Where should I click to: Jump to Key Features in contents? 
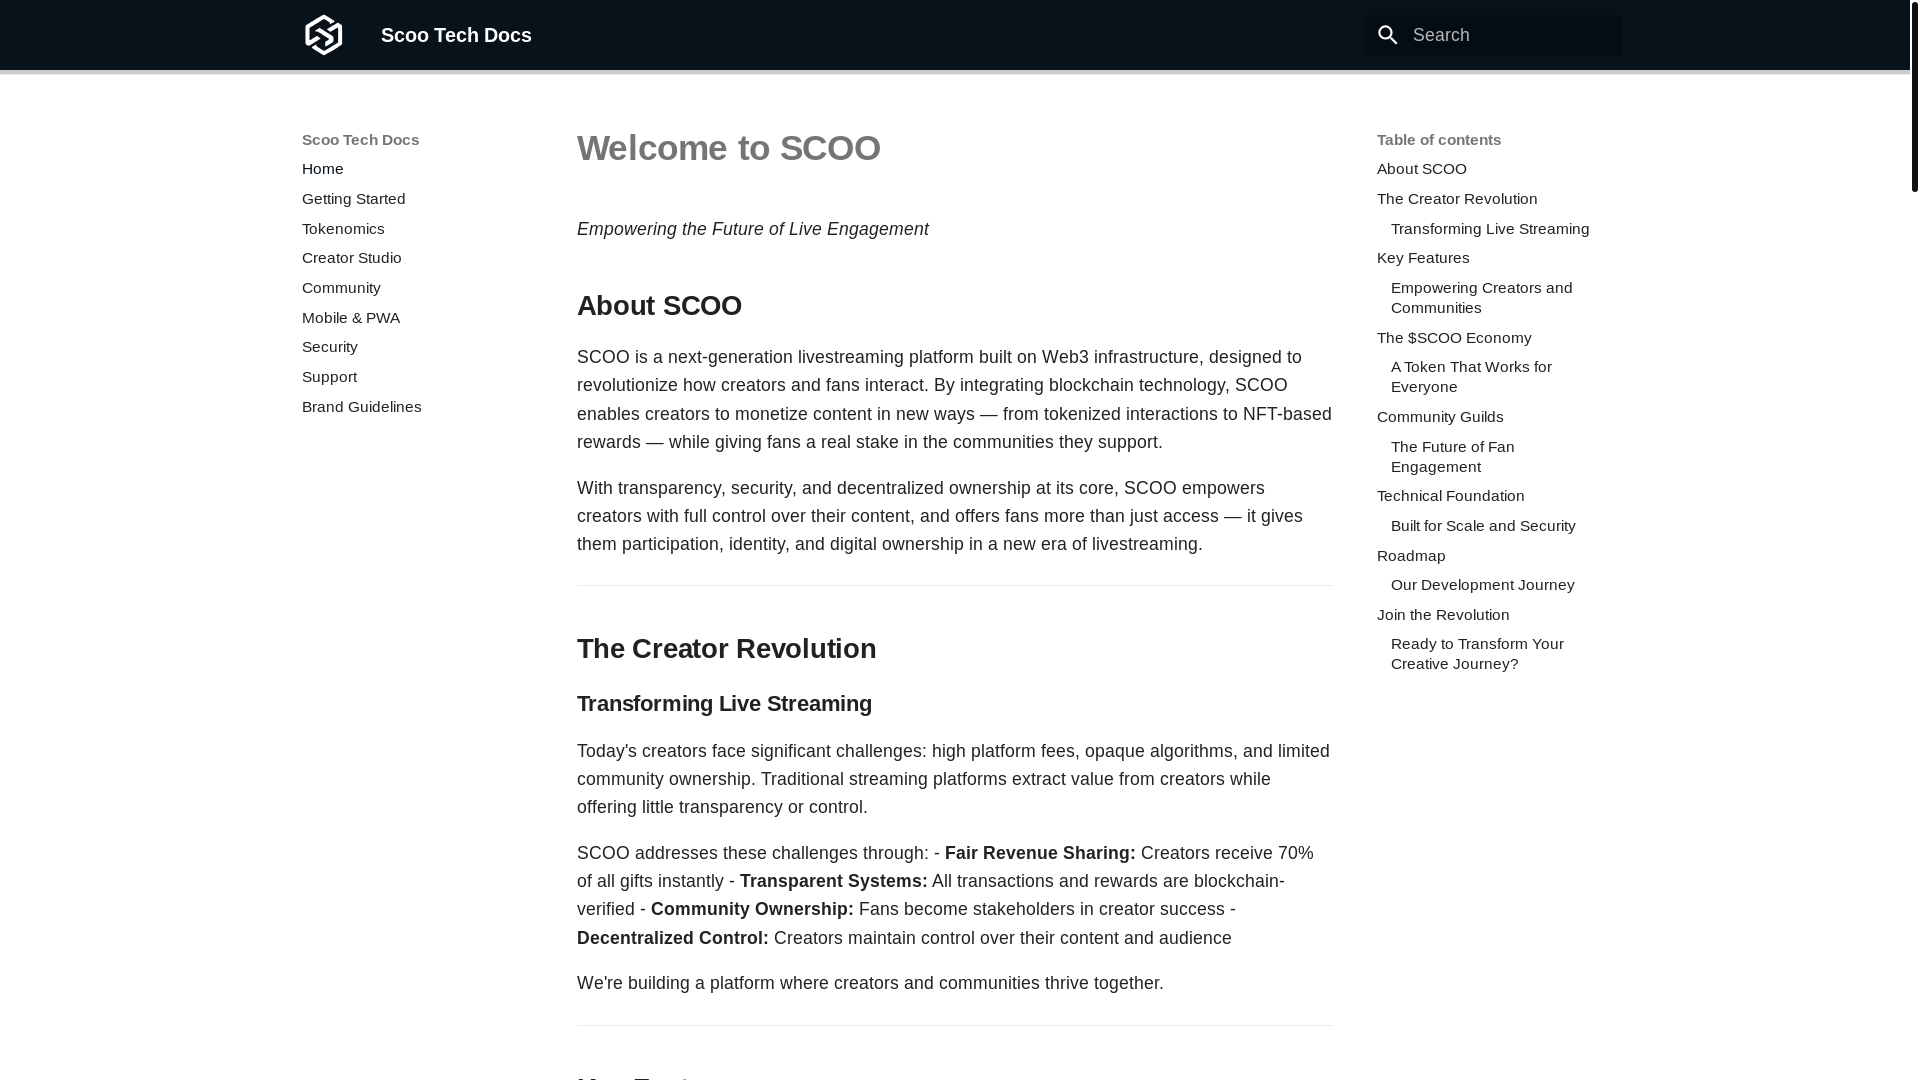[1423, 258]
